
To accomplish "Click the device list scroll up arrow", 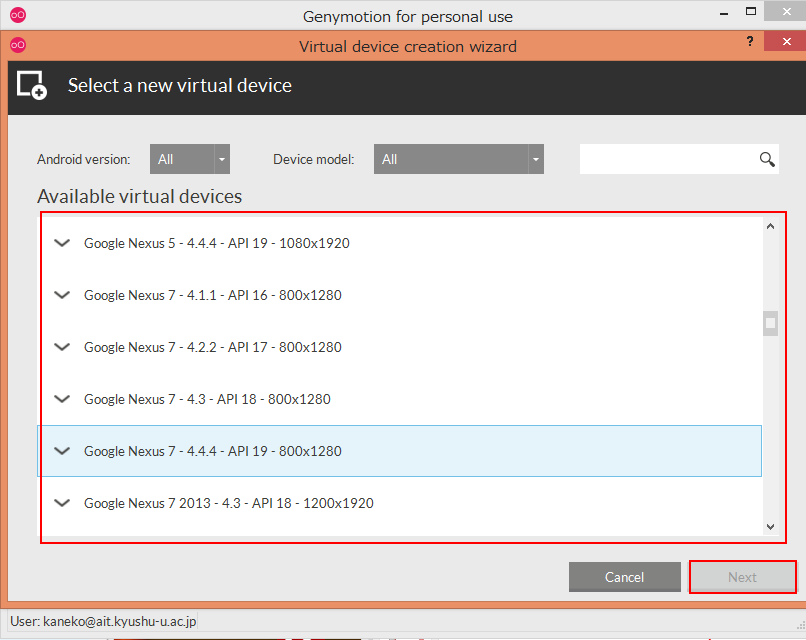I will click(770, 226).
